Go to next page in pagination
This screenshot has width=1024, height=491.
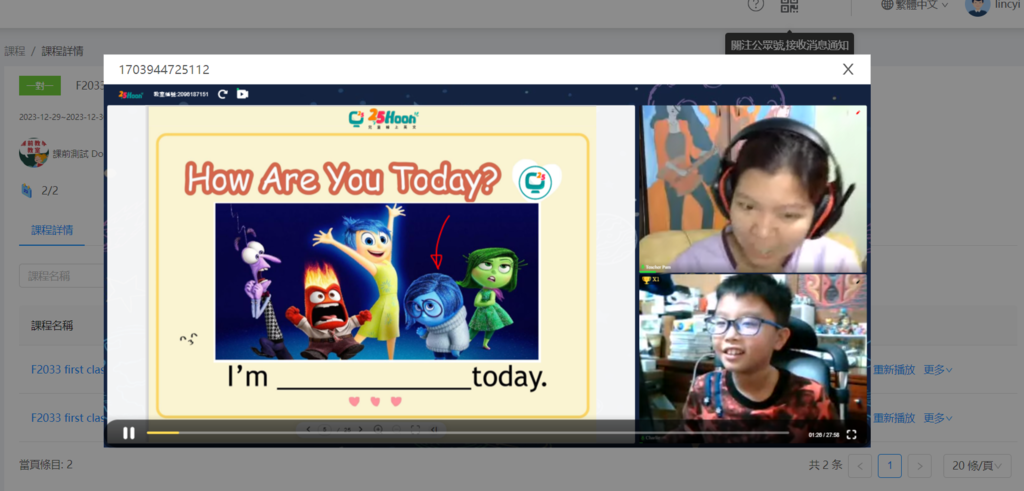920,466
